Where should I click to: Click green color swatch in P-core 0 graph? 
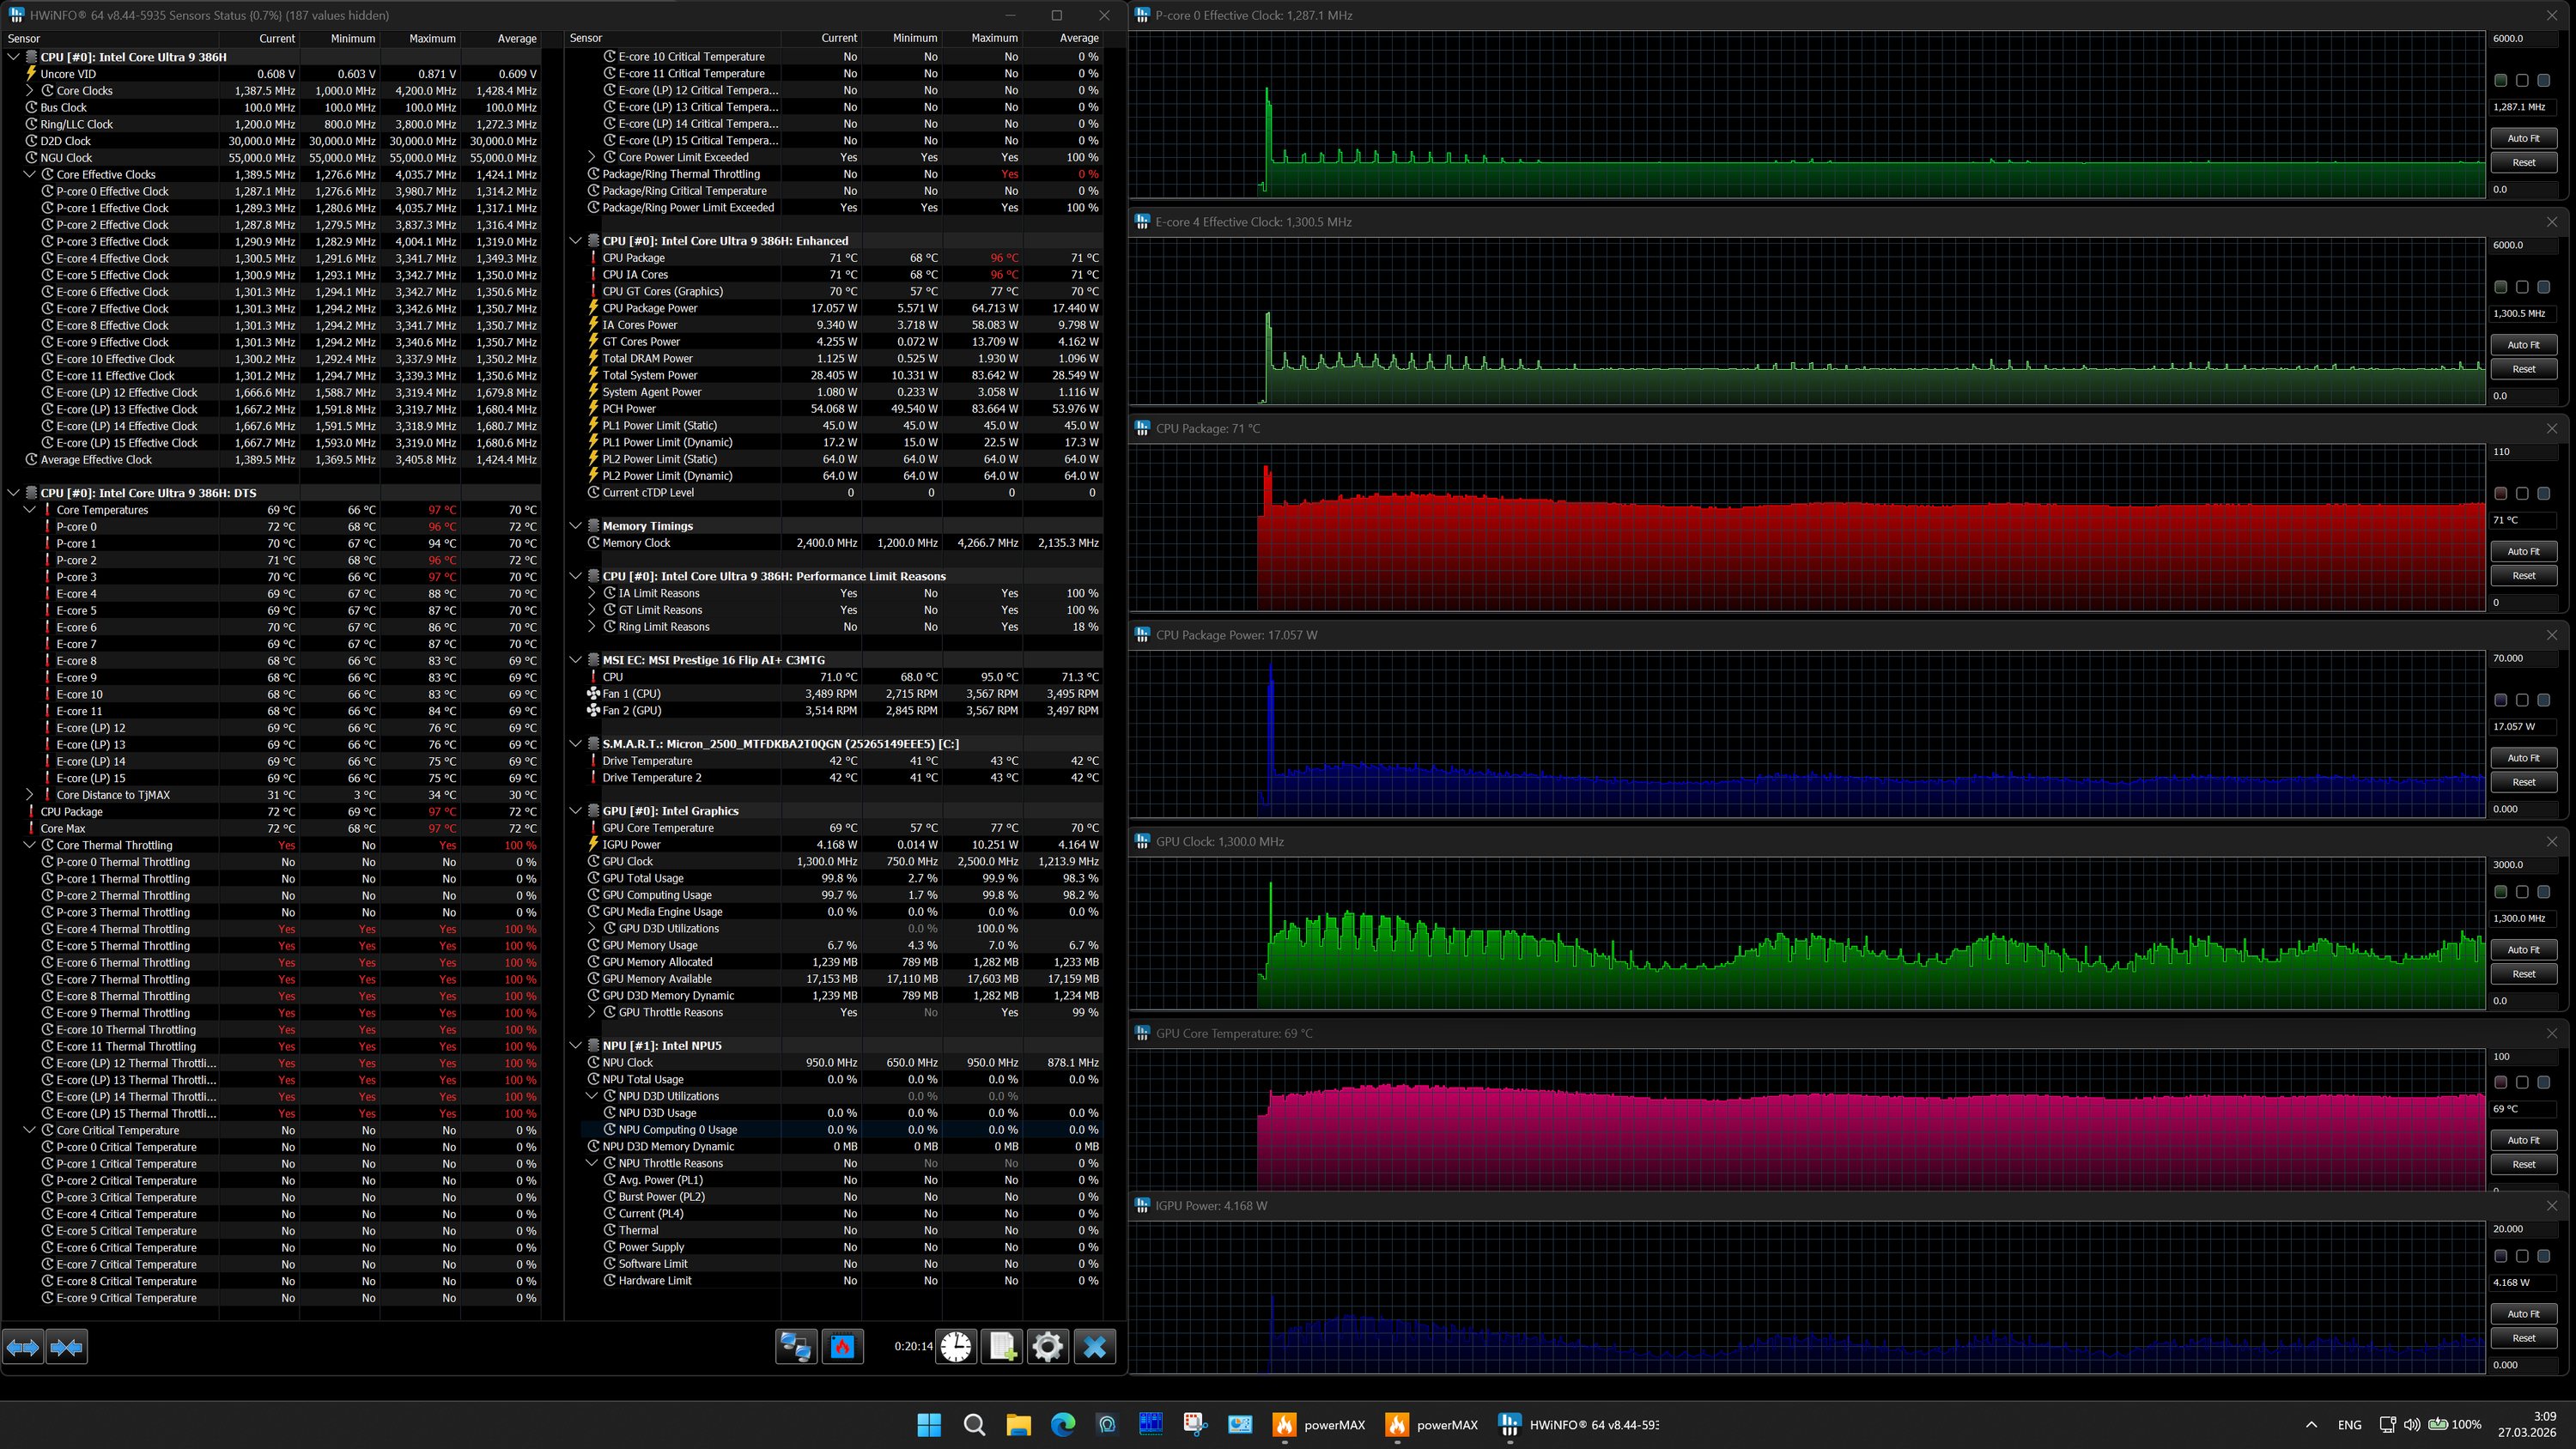pos(2500,80)
